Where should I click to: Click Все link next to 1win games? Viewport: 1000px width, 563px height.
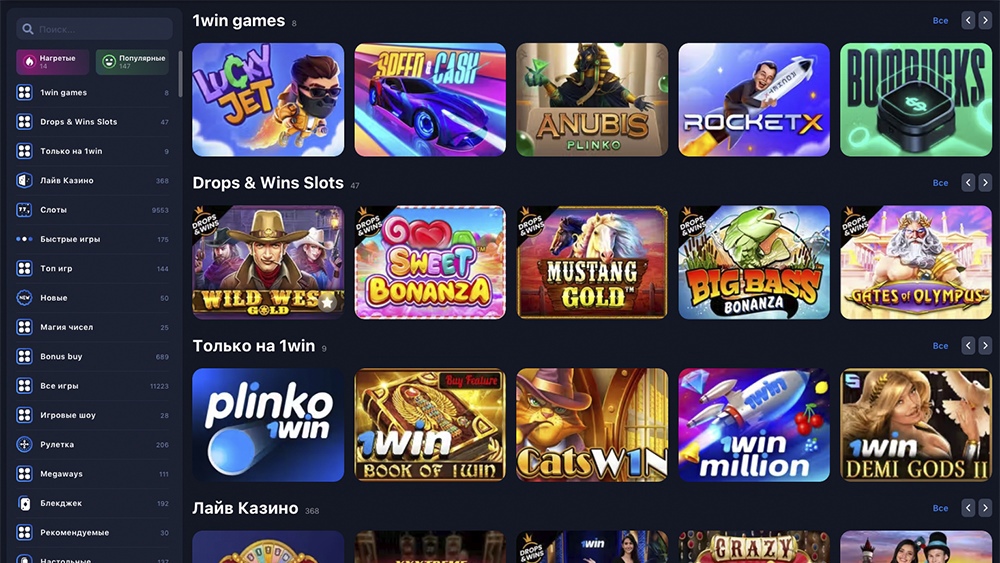(940, 20)
